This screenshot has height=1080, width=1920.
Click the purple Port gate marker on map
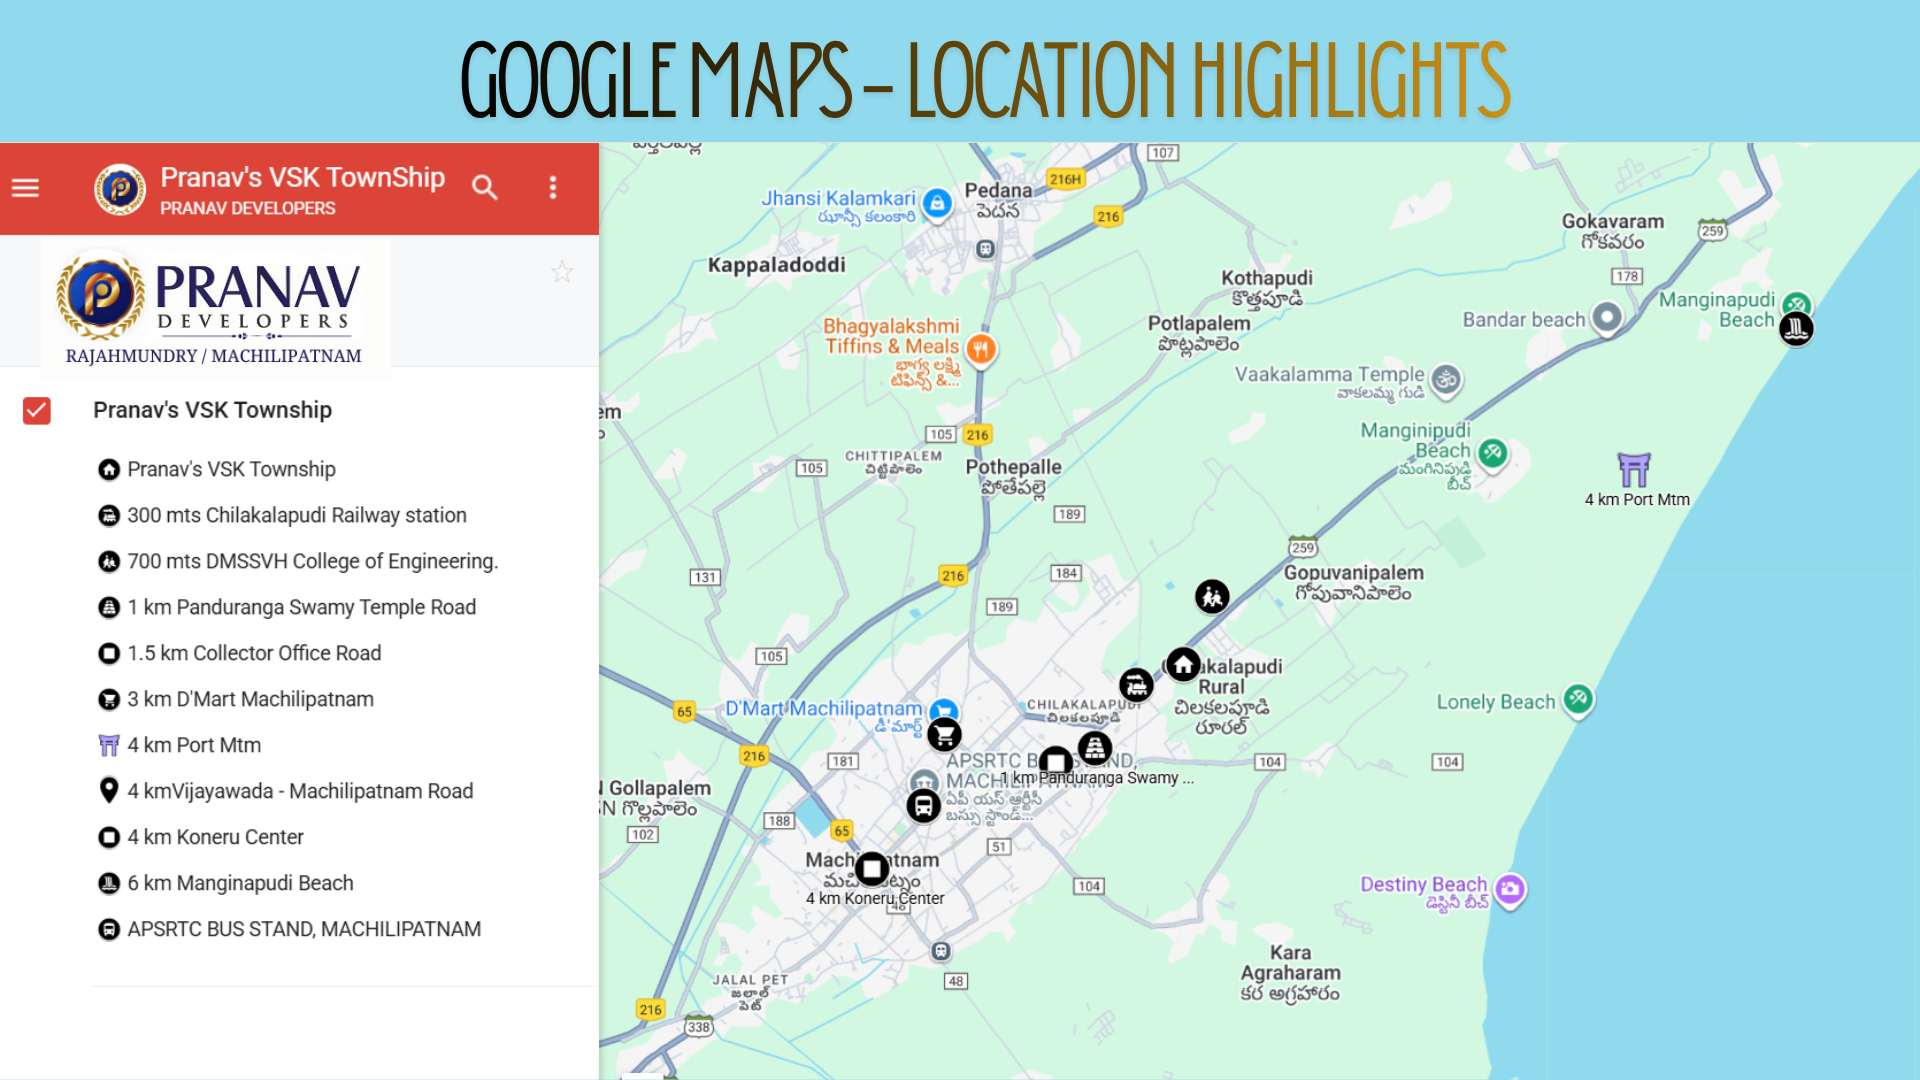coord(1634,469)
